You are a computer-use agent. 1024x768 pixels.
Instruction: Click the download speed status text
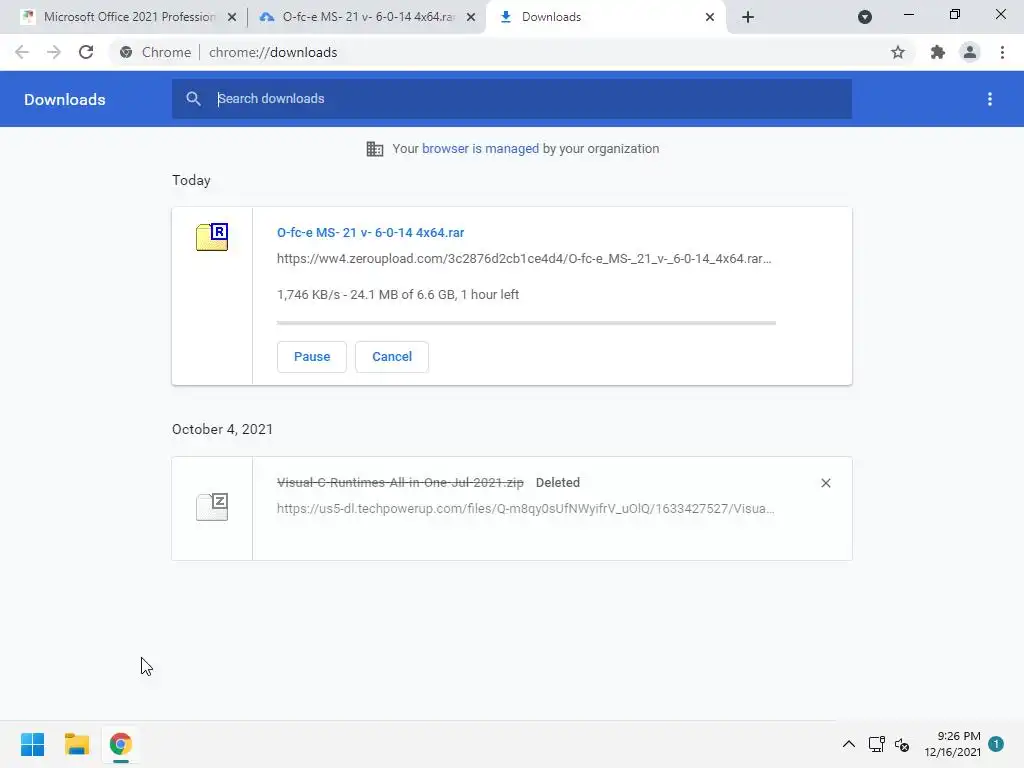pos(398,295)
